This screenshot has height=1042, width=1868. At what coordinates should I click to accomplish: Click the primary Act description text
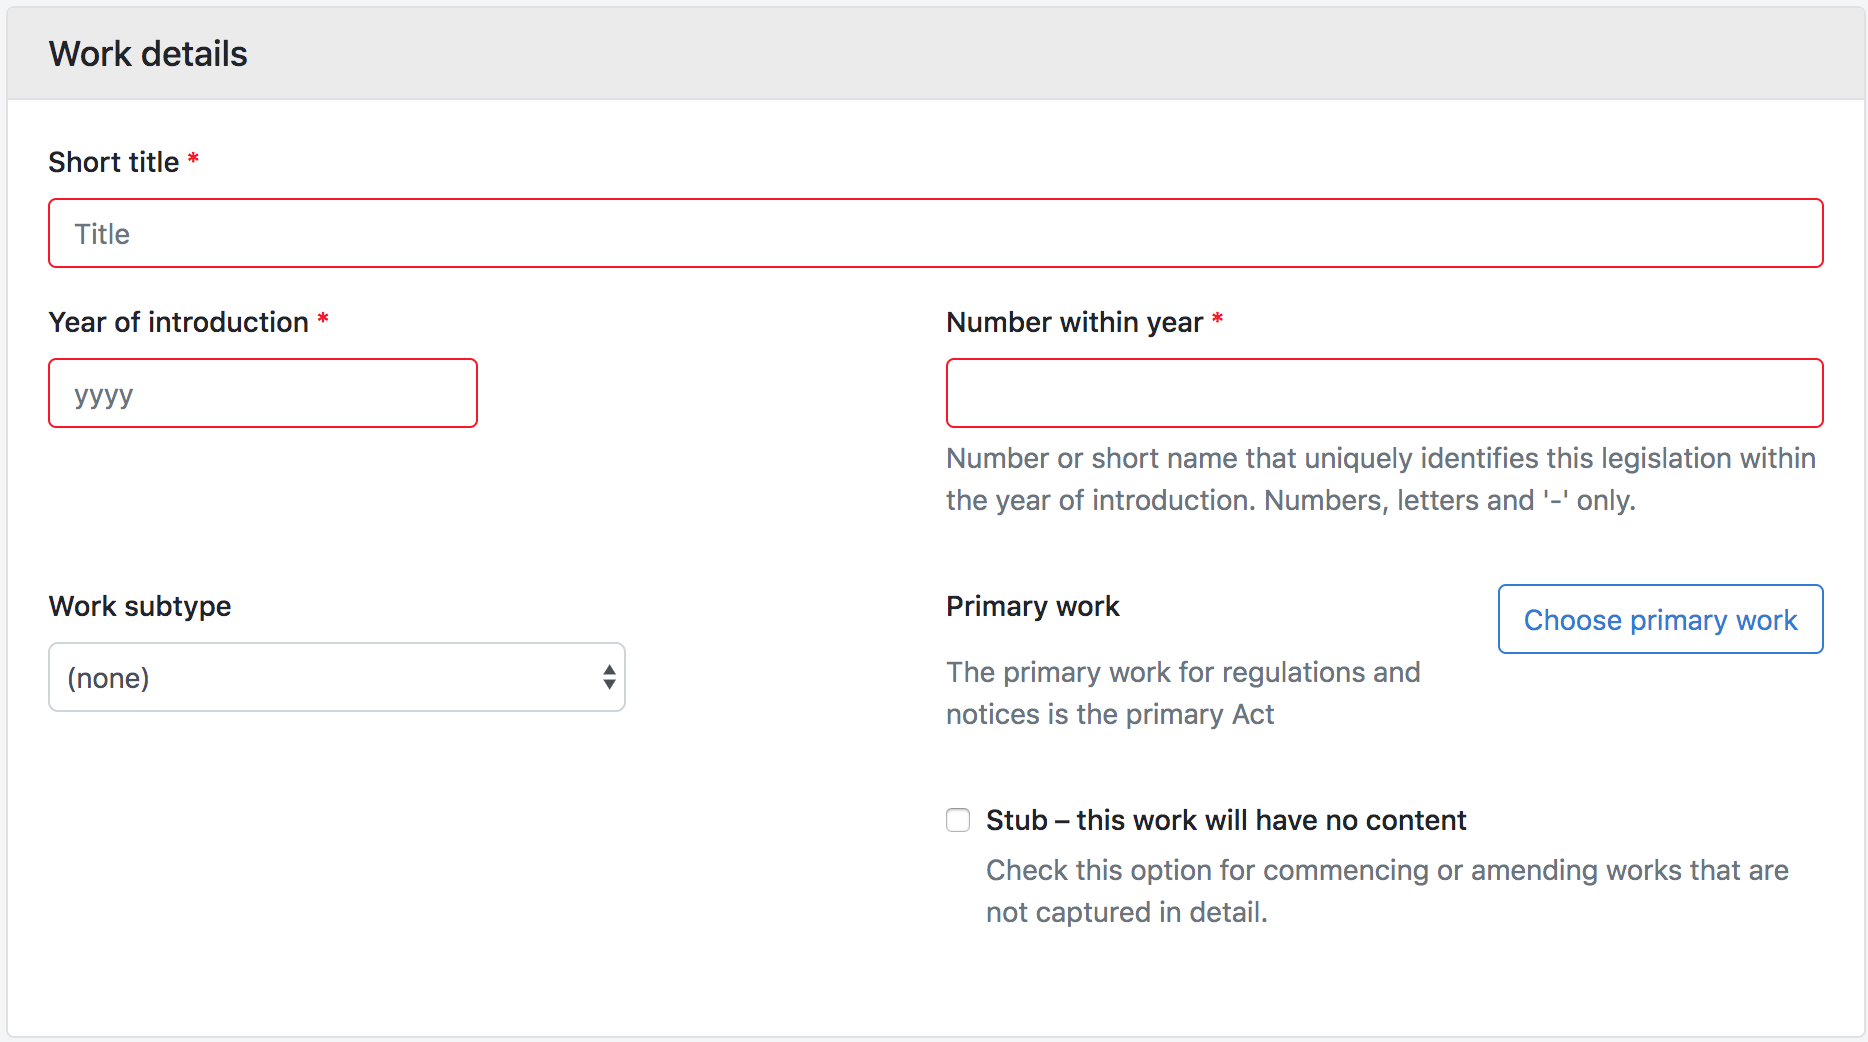pos(1182,693)
